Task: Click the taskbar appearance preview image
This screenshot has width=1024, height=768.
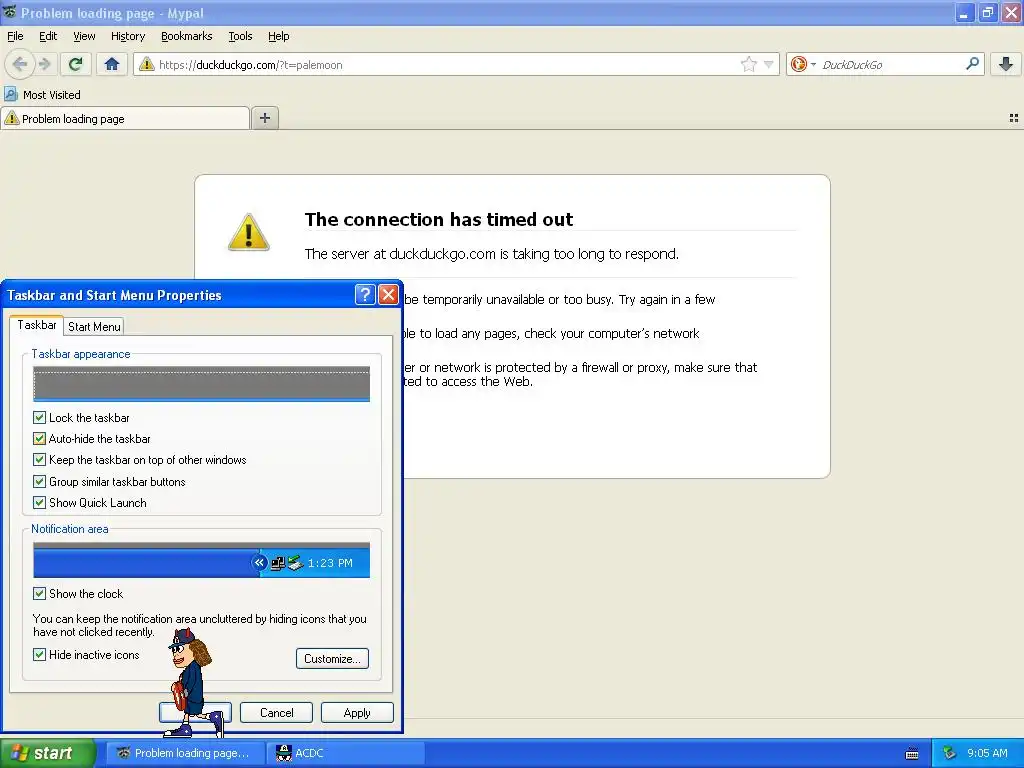Action: [x=201, y=384]
